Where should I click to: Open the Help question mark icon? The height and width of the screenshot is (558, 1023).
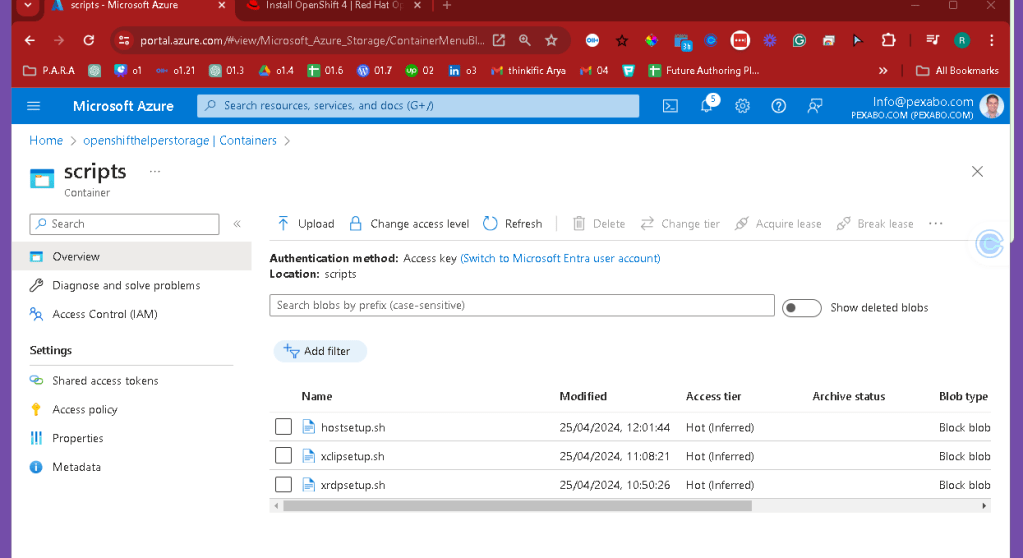point(778,106)
